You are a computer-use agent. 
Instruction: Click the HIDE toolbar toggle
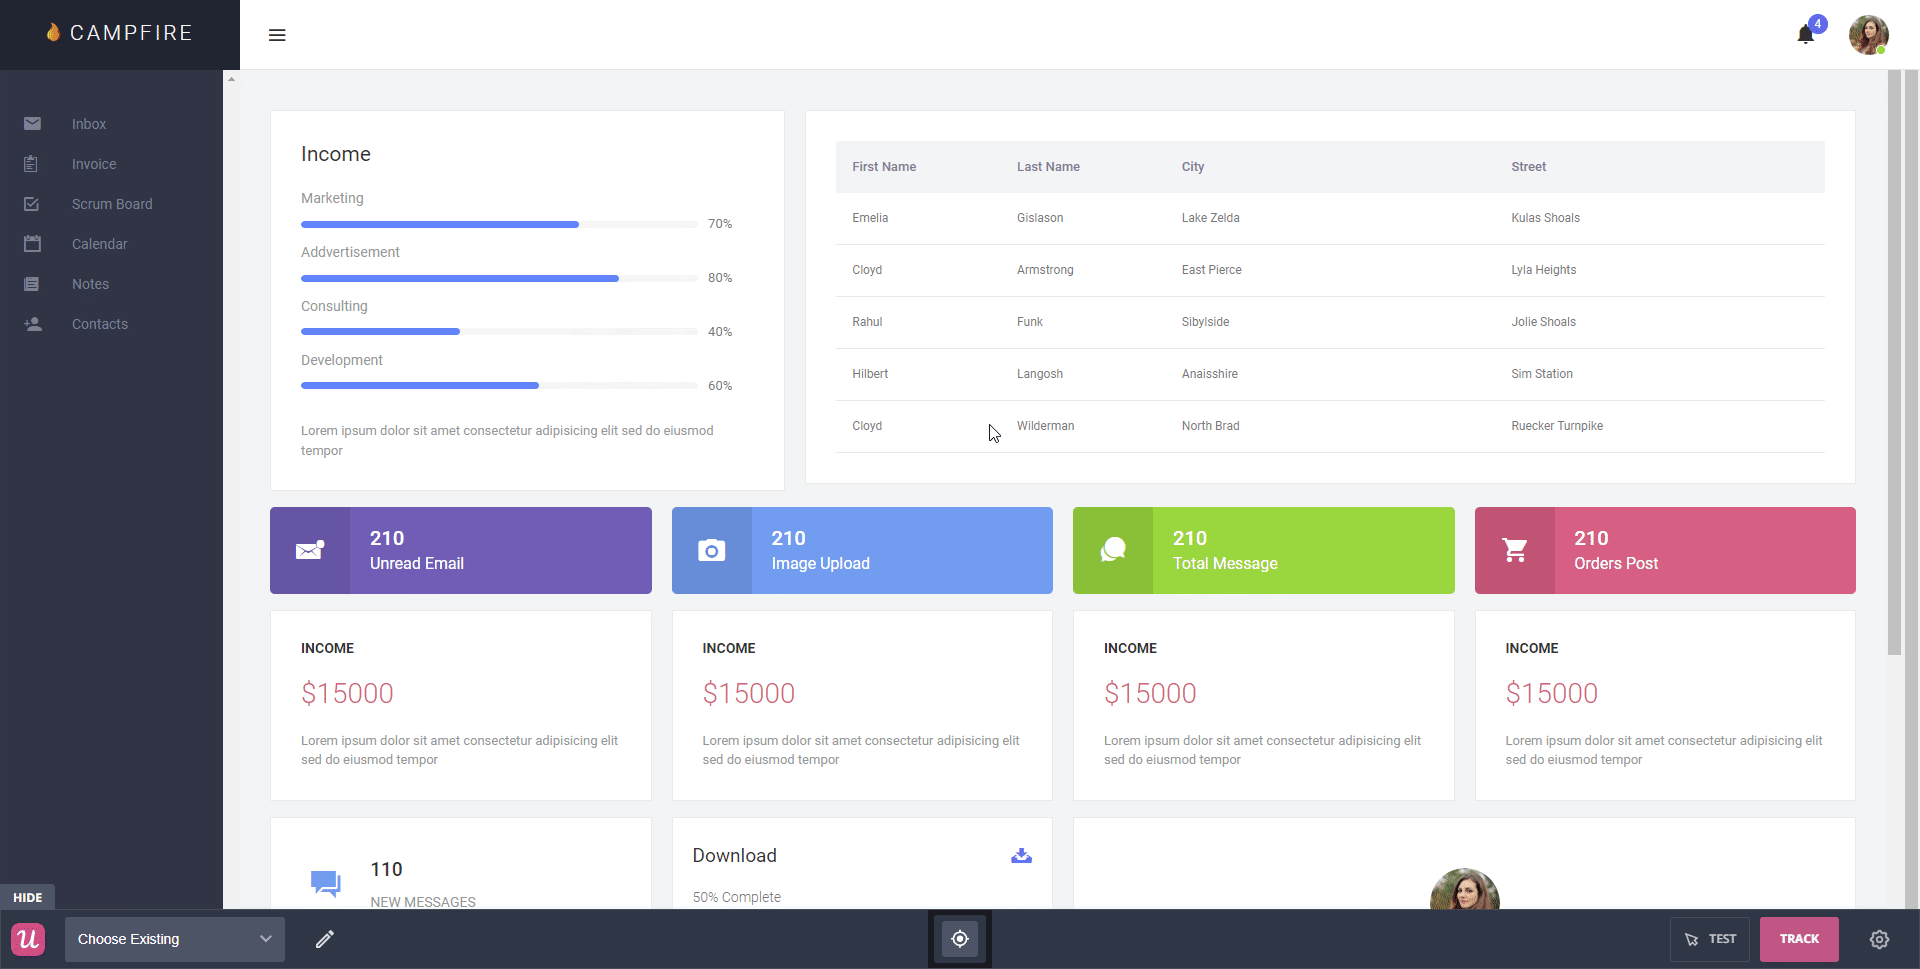tap(27, 897)
